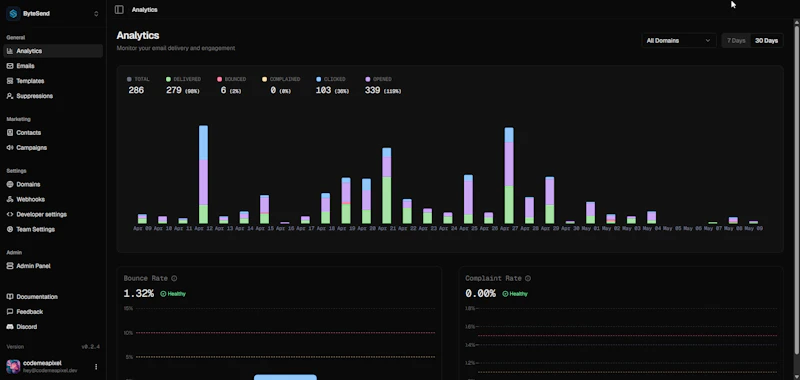Click the Team Settings icon

point(10,230)
